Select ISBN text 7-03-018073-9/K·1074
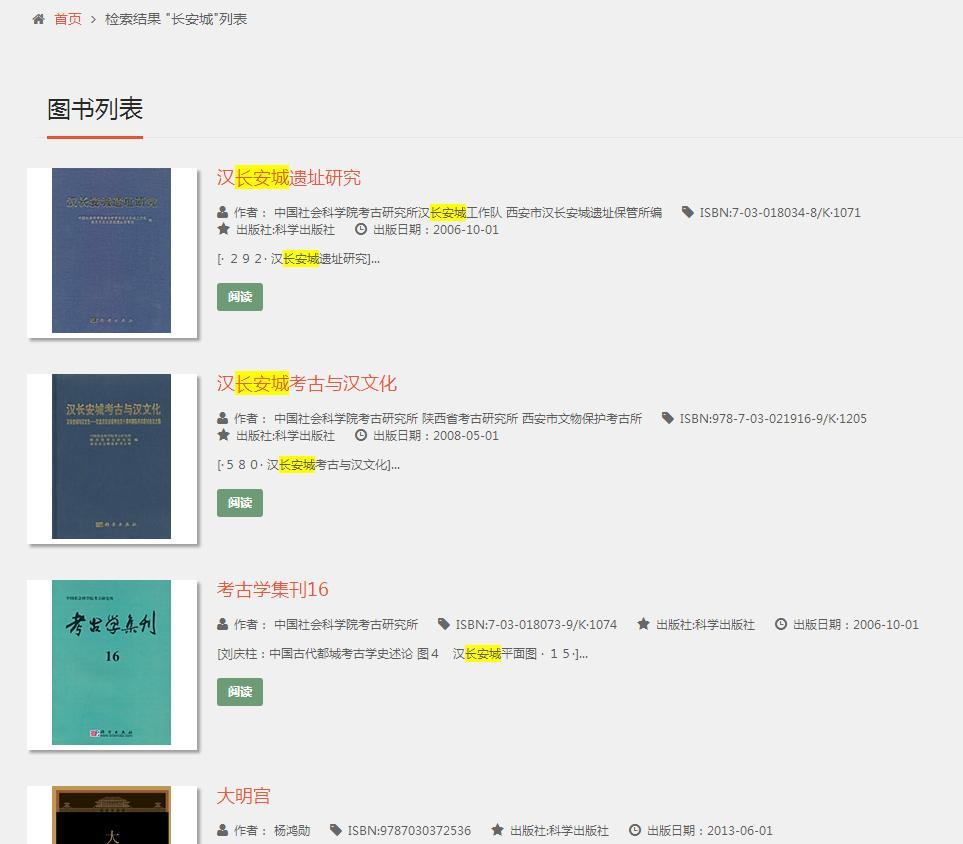This screenshot has height=844, width=963. coord(536,624)
